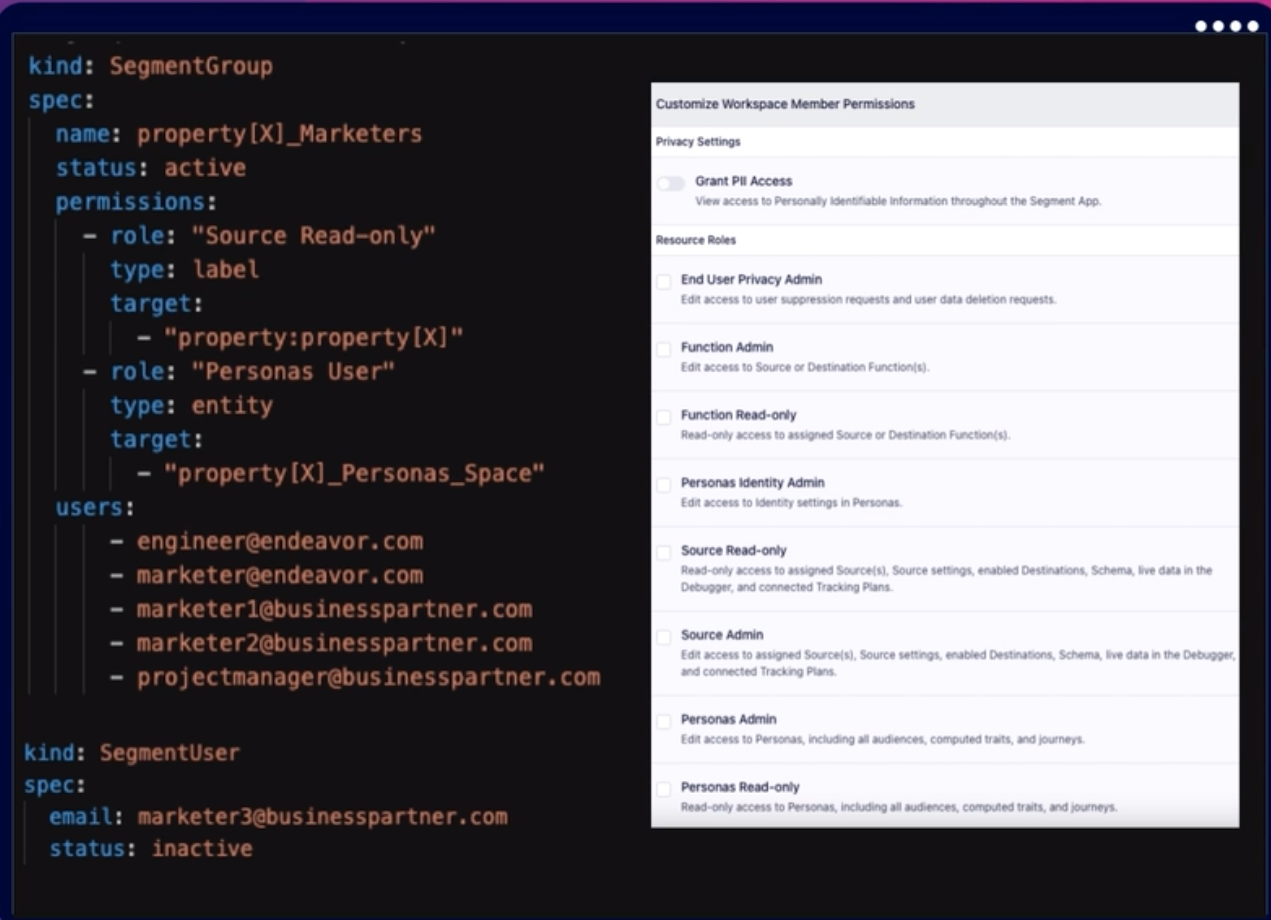
Task: Click the role "Personas User" code line
Action: pyautogui.click(x=239, y=372)
